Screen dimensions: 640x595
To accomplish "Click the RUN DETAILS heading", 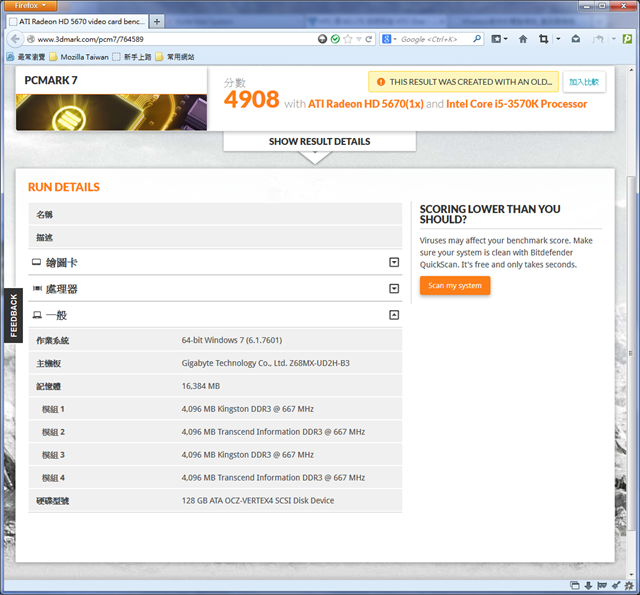I will point(64,187).
